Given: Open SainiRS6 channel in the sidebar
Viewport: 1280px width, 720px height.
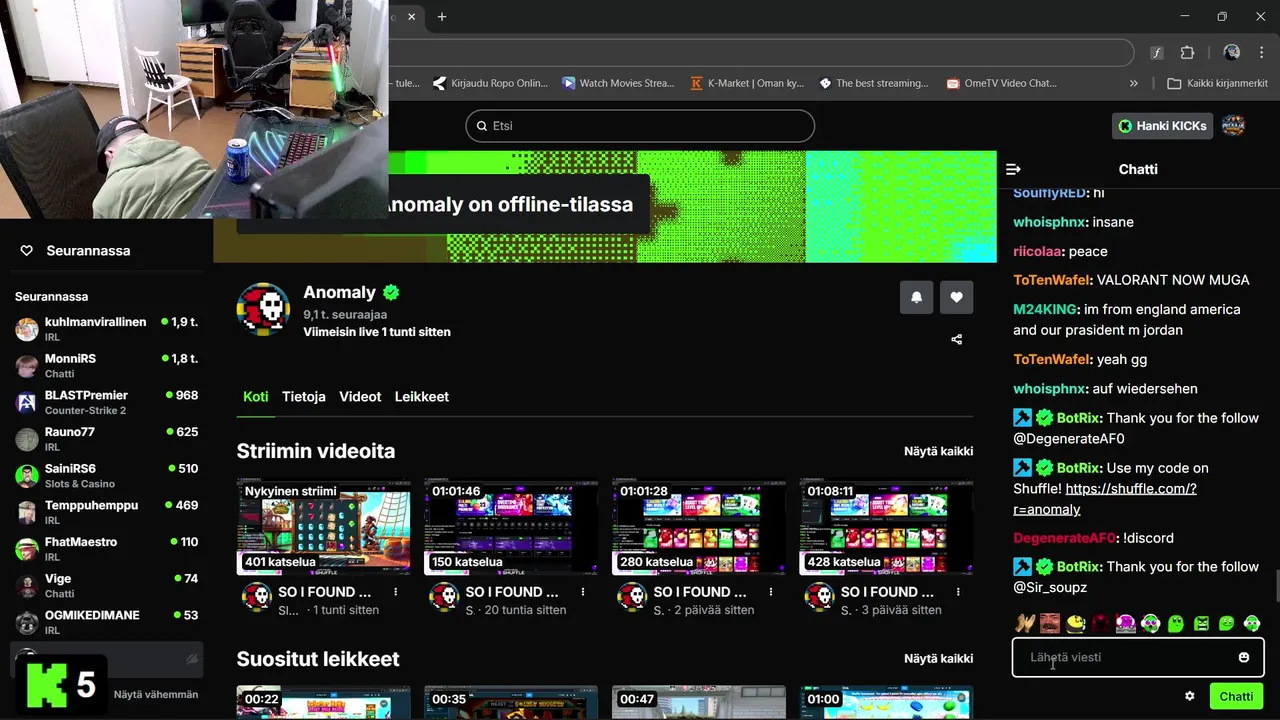Looking at the screenshot, I should pyautogui.click(x=106, y=476).
